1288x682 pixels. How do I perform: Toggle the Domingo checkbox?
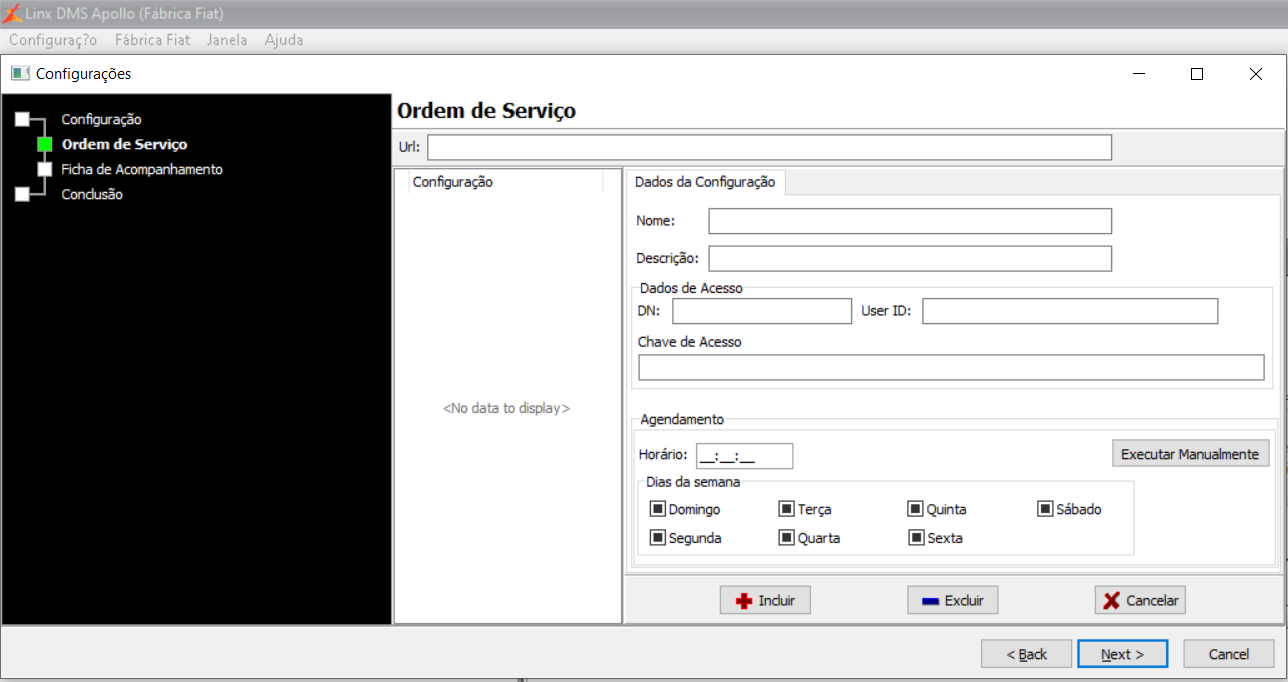[658, 509]
